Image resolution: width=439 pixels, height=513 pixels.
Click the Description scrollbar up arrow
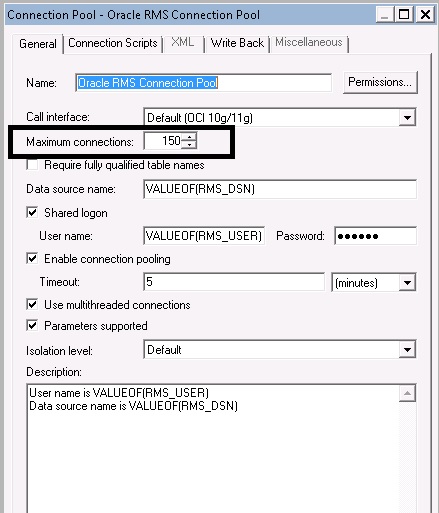click(x=407, y=393)
